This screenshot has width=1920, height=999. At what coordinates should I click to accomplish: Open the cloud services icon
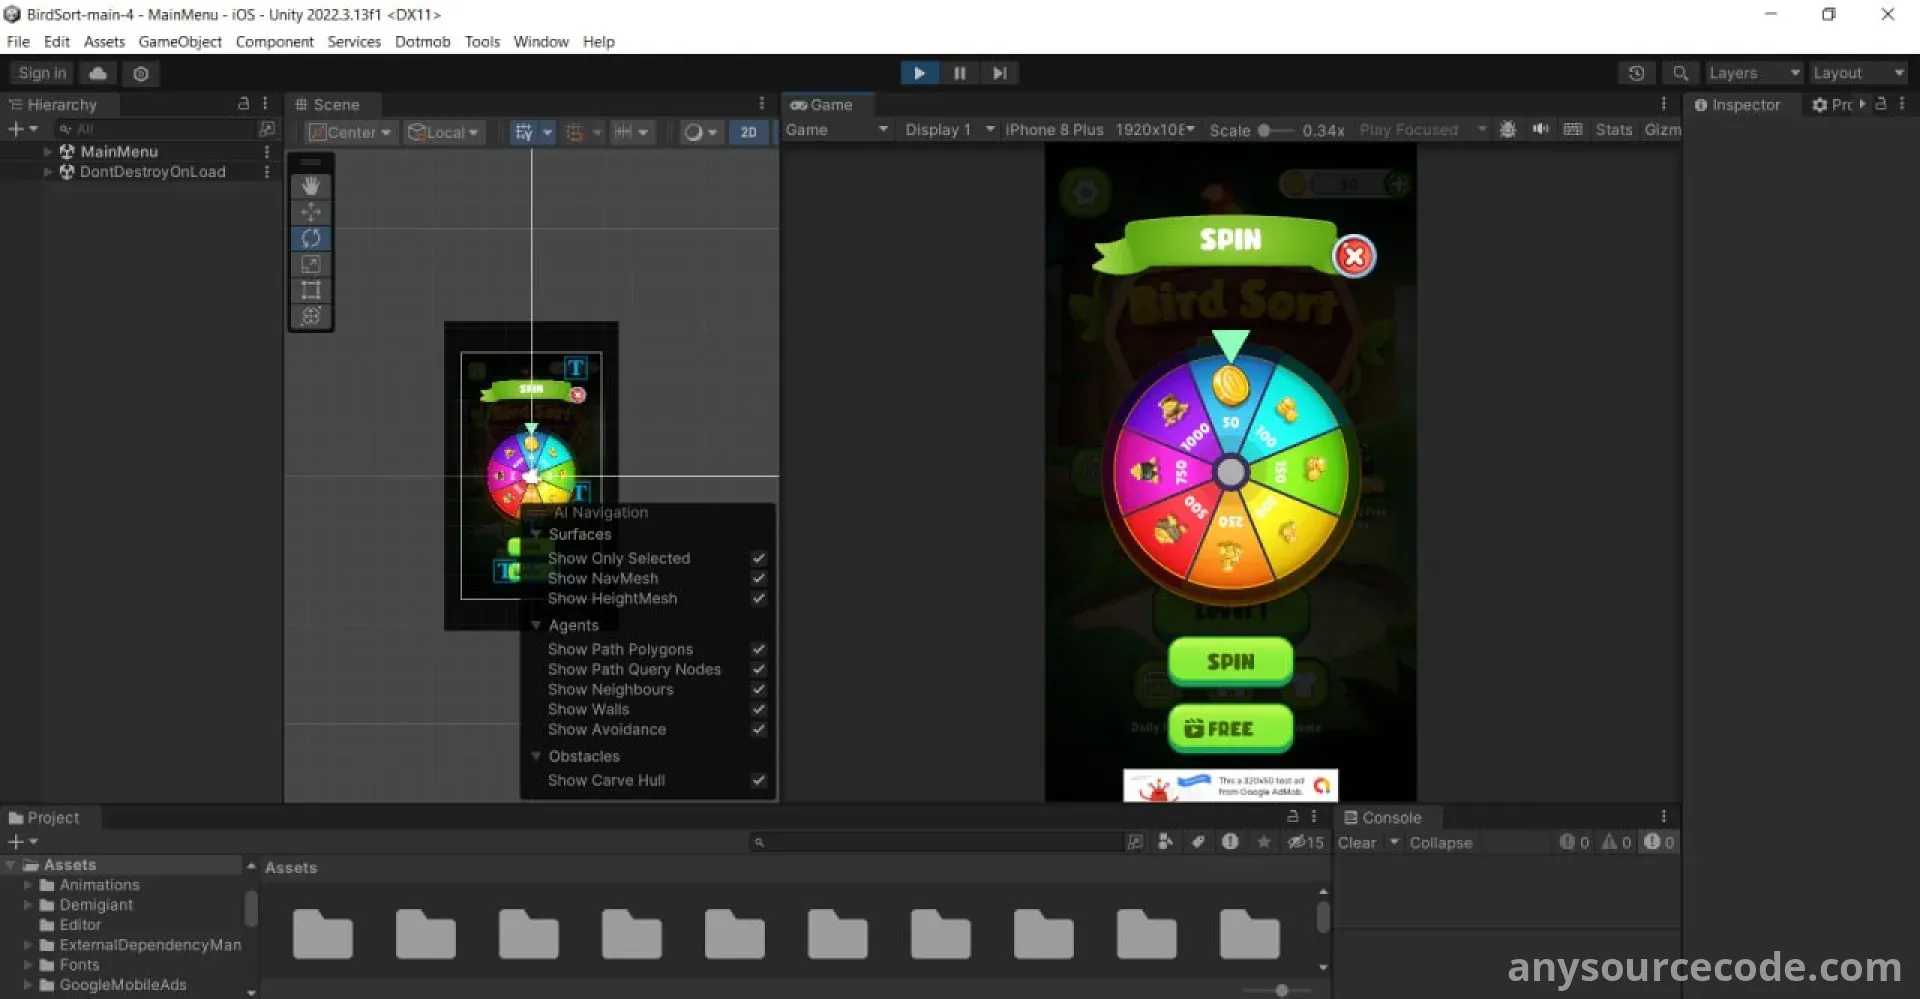click(x=98, y=73)
